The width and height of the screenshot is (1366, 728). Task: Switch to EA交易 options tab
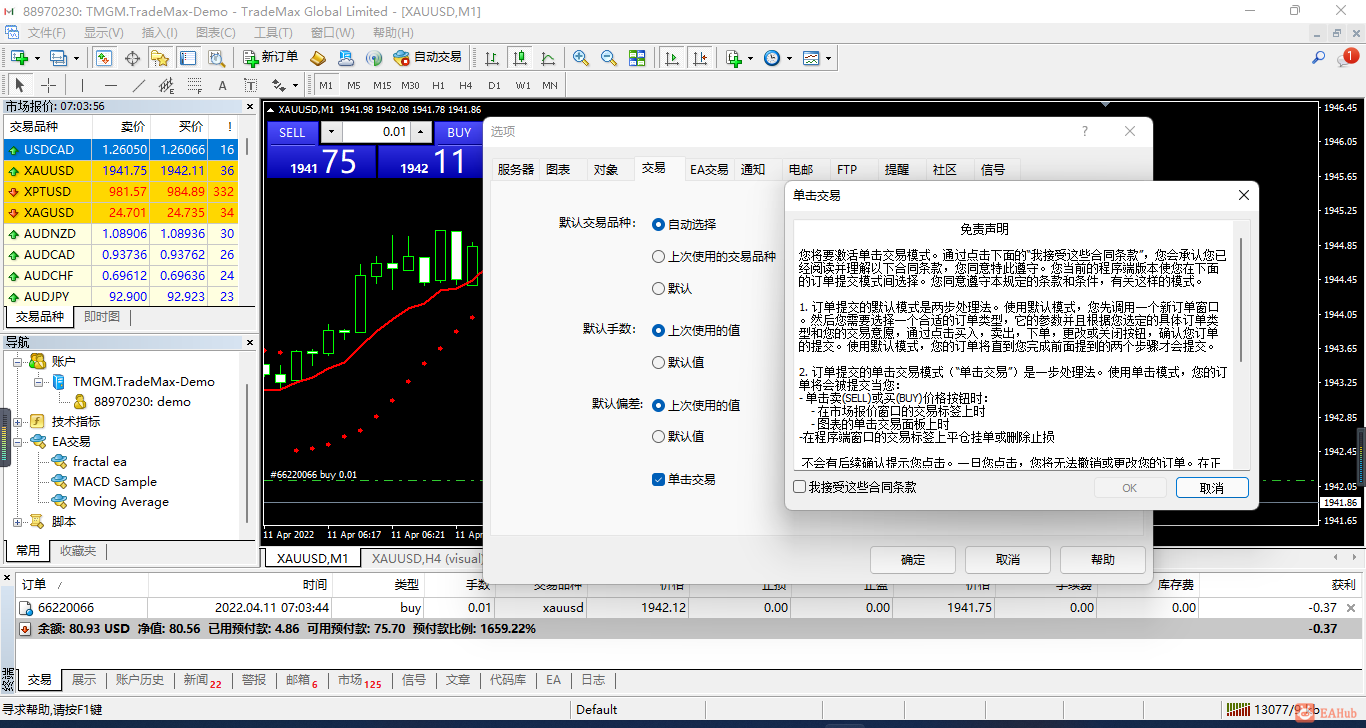tap(709, 170)
